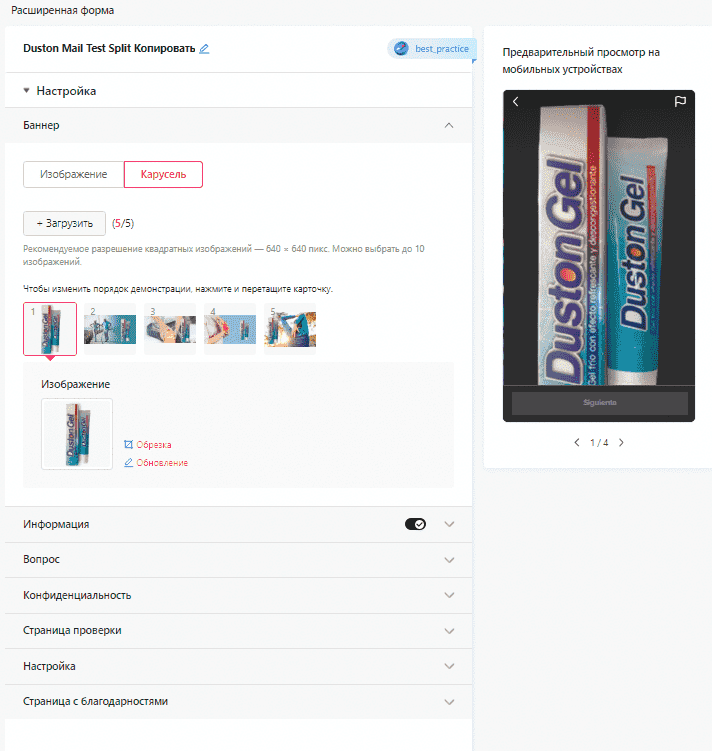712x751 pixels.
Task: Go to previous preview page arrow
Action: pos(576,442)
